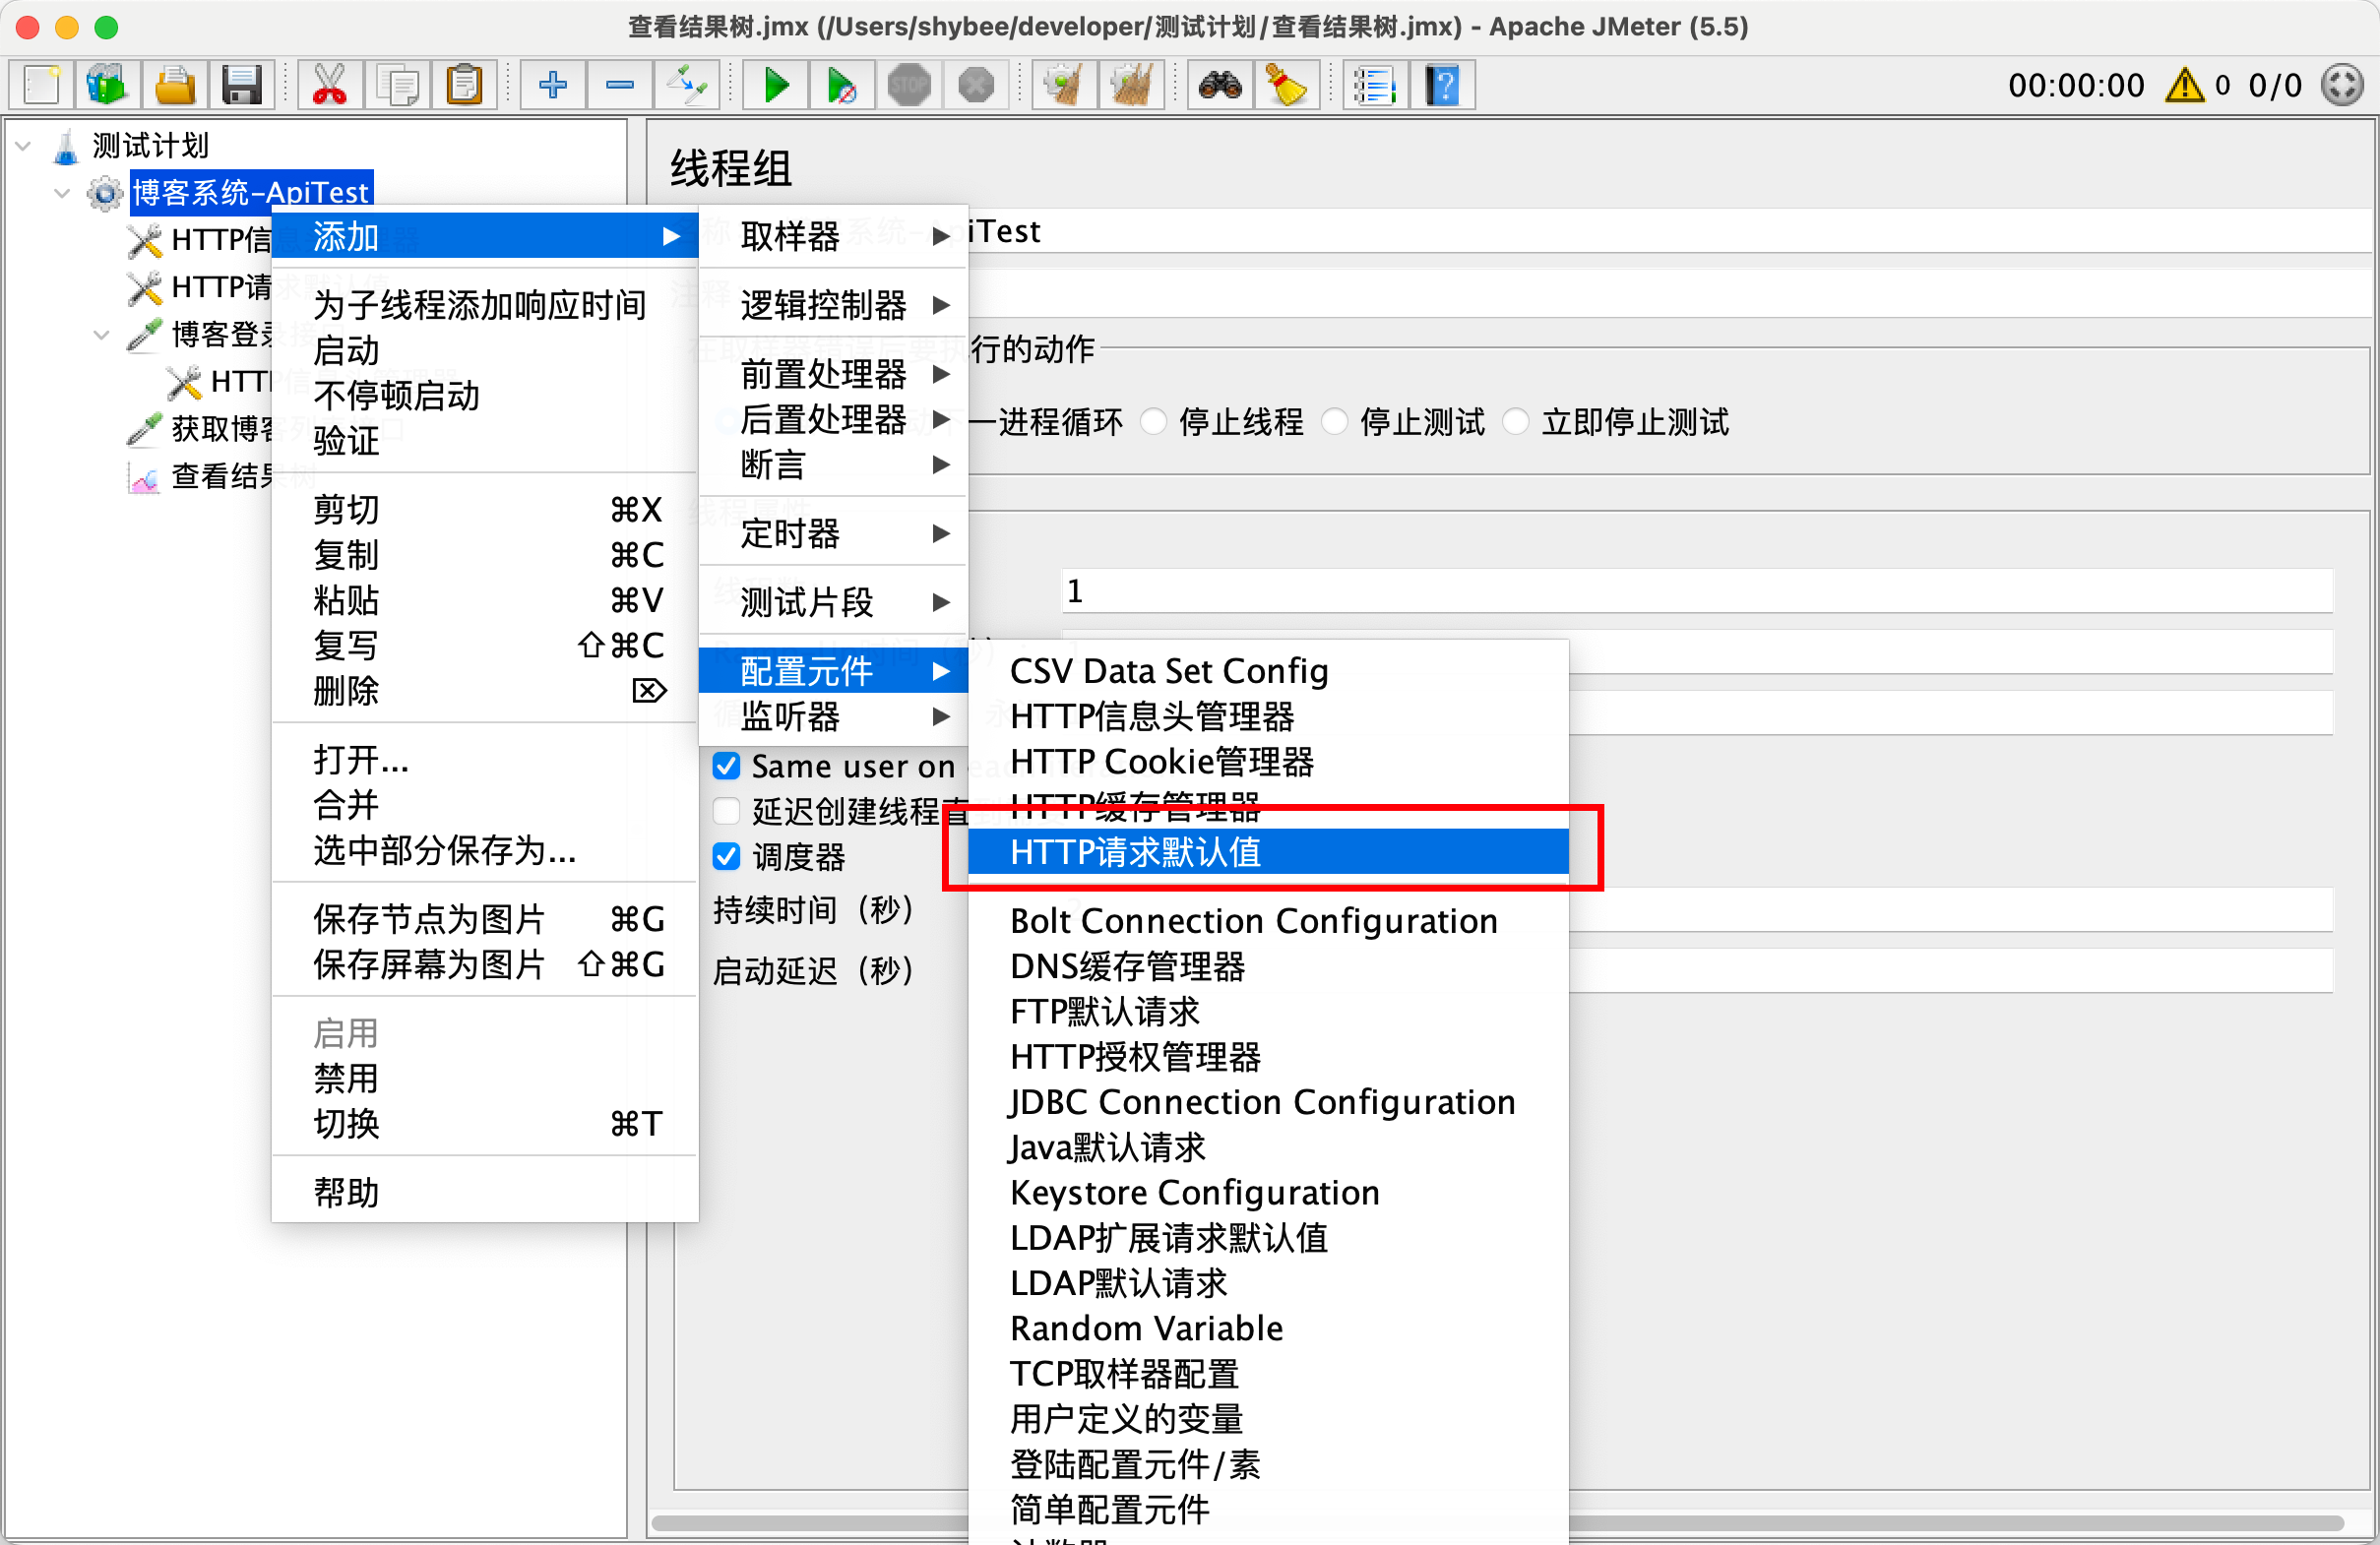Image resolution: width=2380 pixels, height=1545 pixels.
Task: Click the remote engine status icon
Action: [x=2342, y=86]
